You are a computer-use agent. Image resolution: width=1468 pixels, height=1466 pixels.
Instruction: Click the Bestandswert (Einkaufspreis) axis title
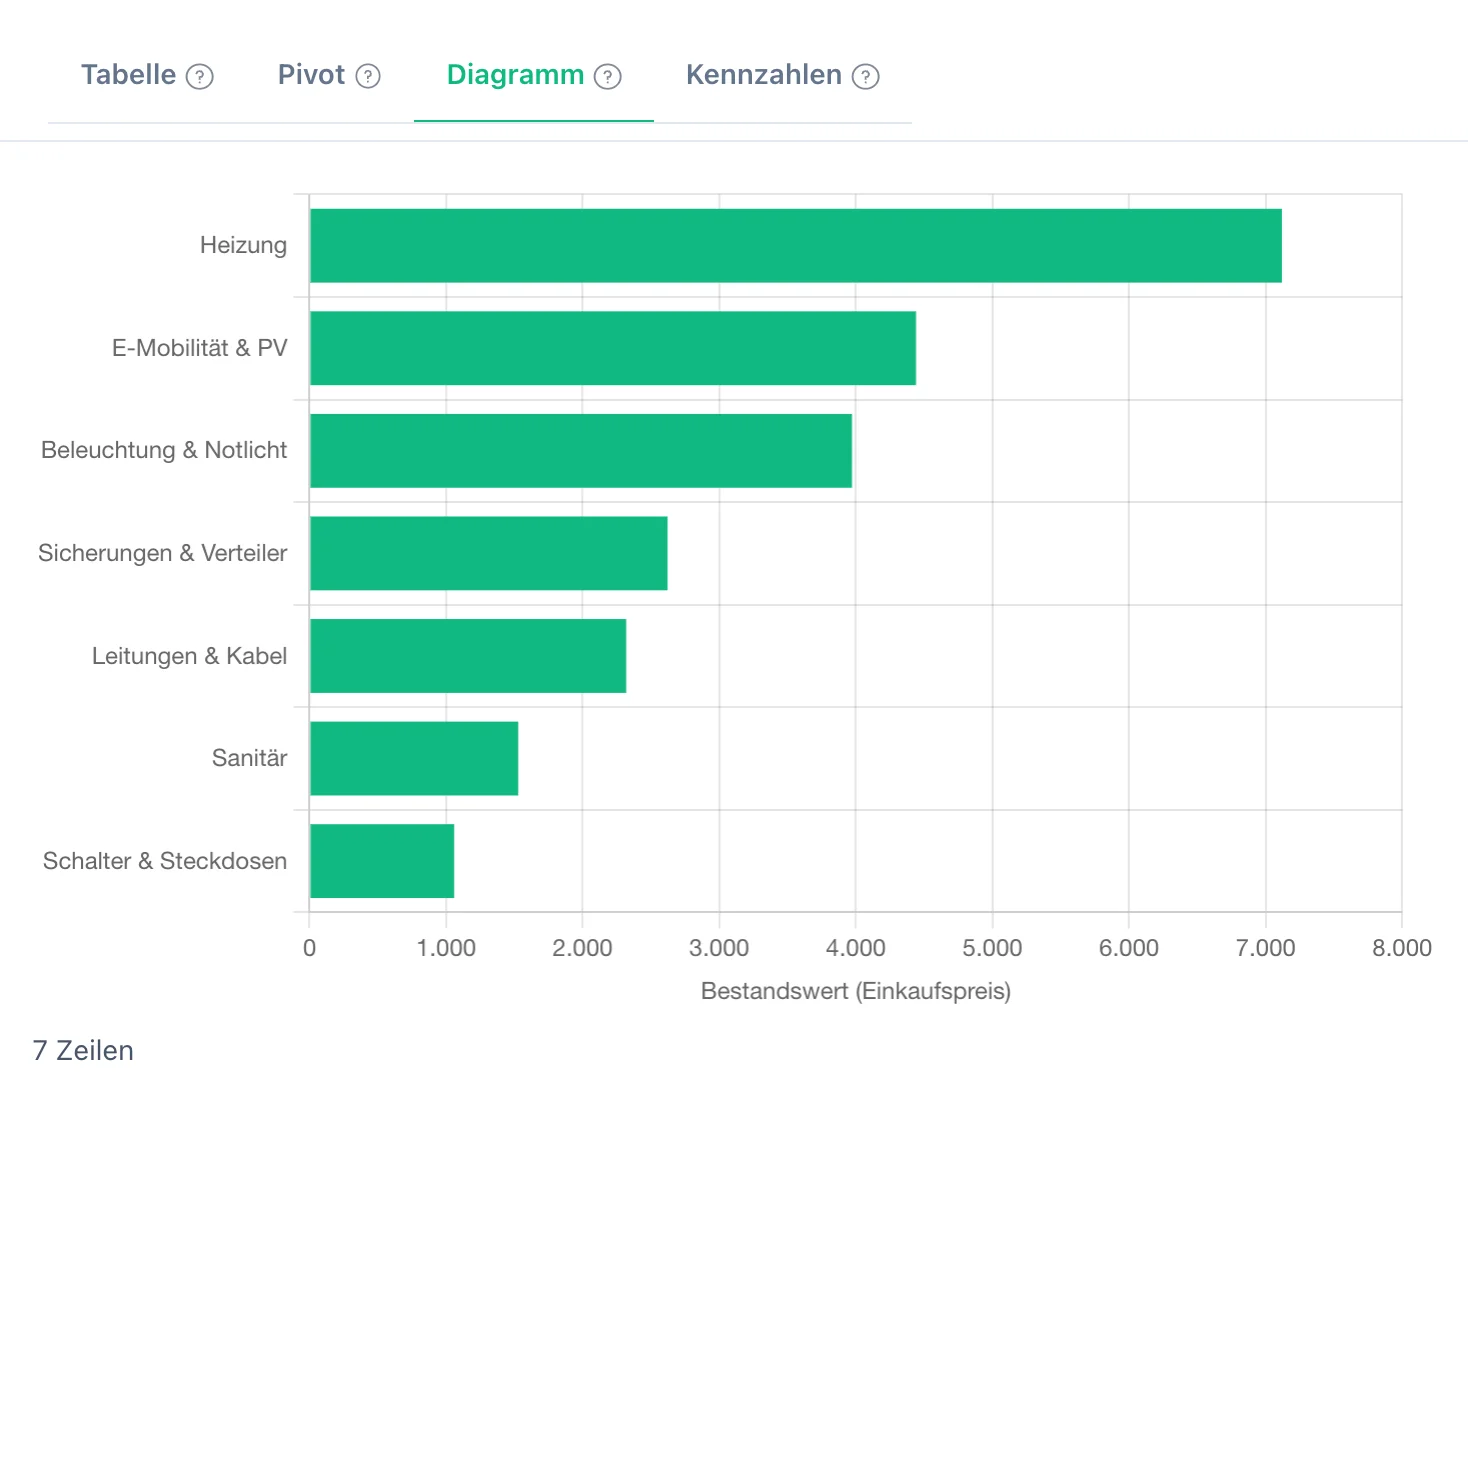pyautogui.click(x=856, y=991)
